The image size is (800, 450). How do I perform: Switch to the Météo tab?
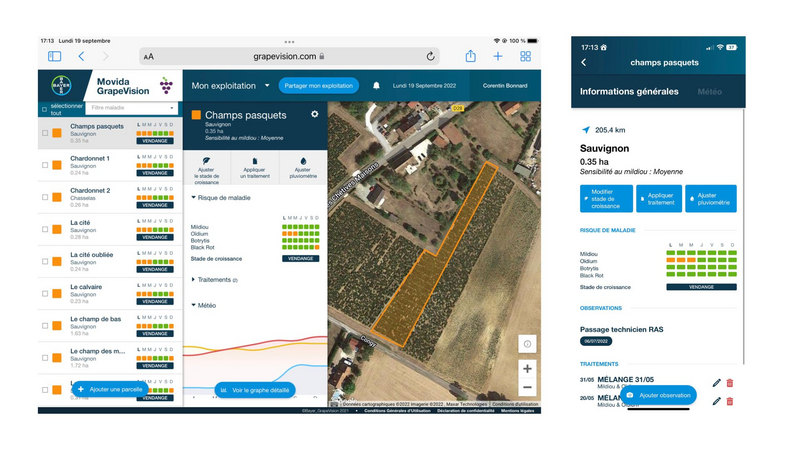(709, 92)
